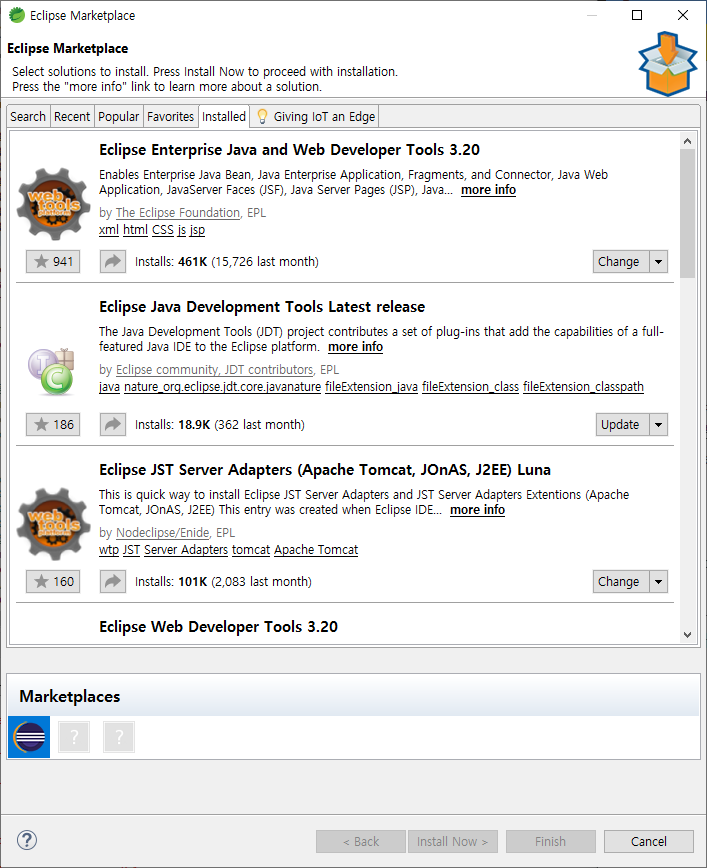Click Change button for Enterprise Java and Web Developer Tools
Viewport: 707px width, 868px height.
tap(621, 261)
